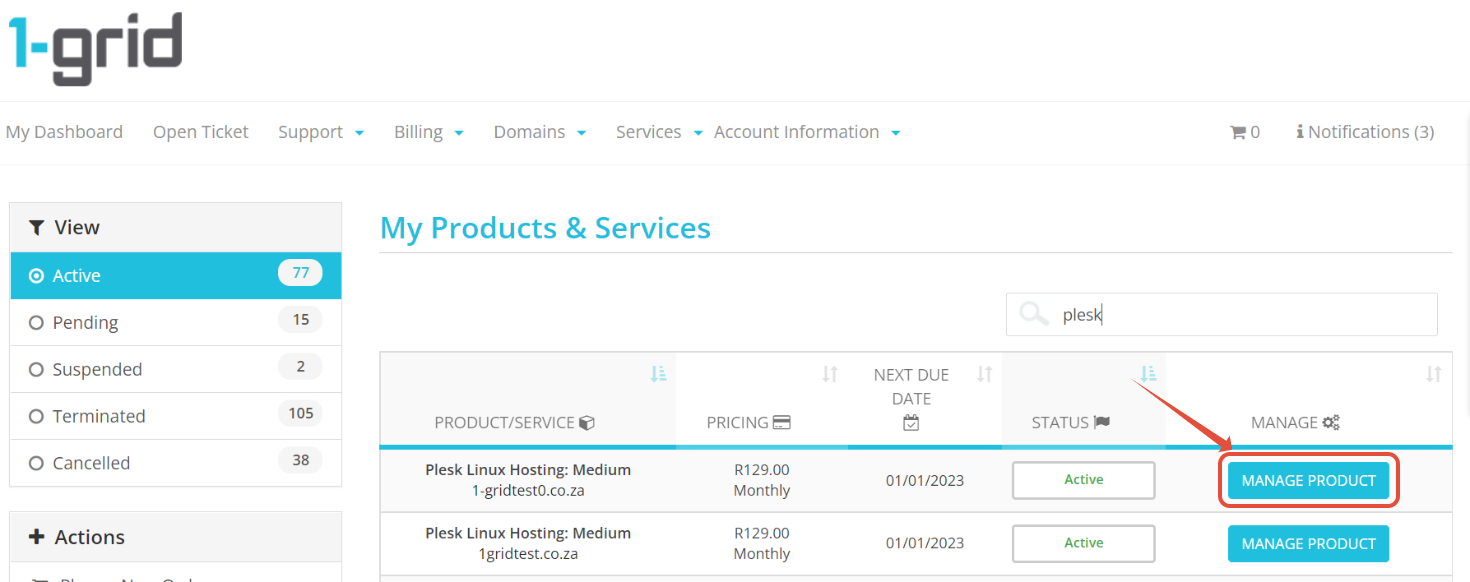Open Notifications (3) info icon

click(x=1300, y=132)
